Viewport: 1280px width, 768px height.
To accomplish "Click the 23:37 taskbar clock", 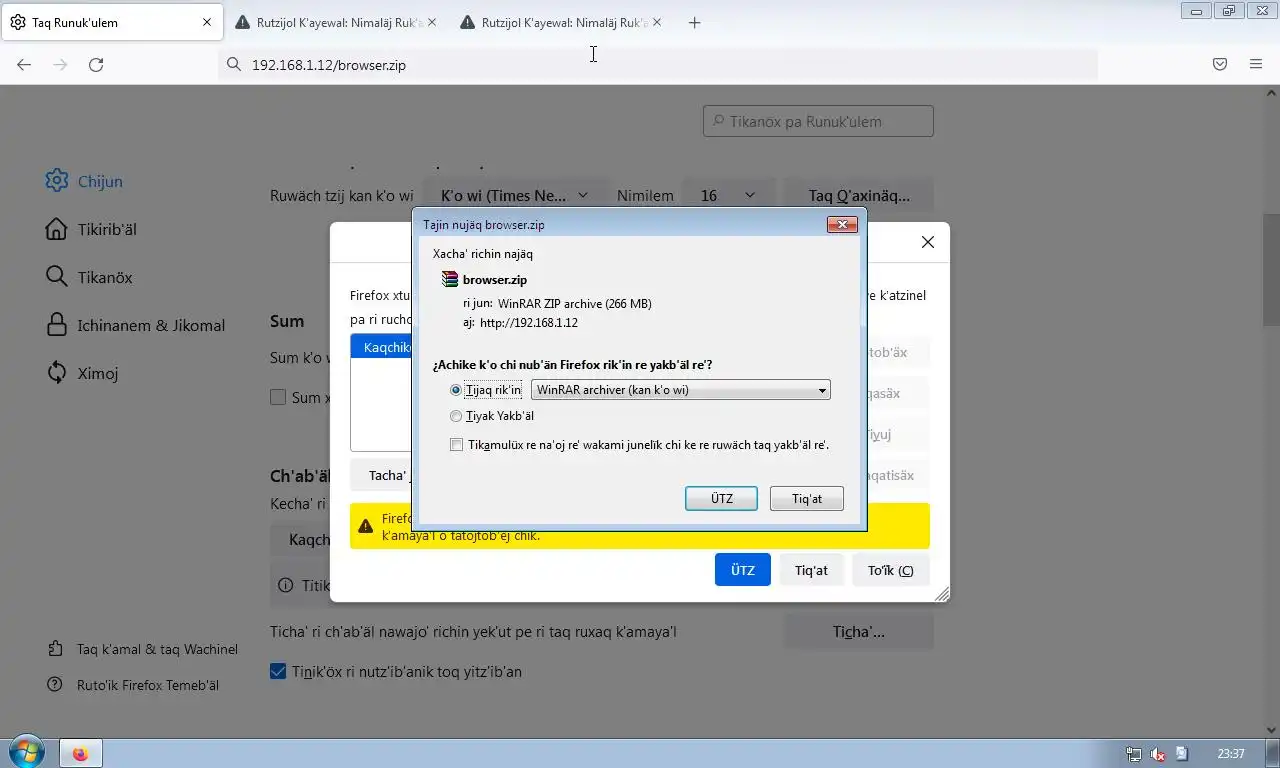I will click(1231, 754).
